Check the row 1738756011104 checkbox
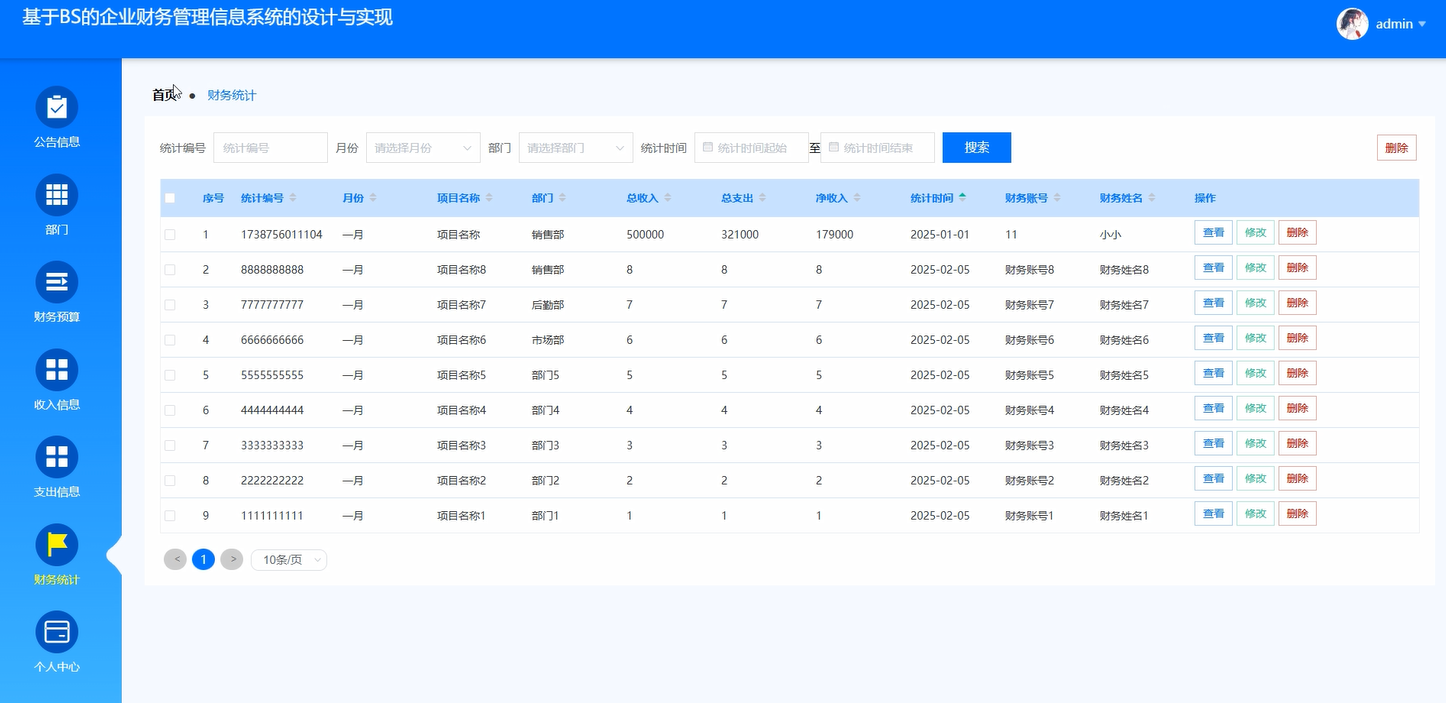This screenshot has width=1446, height=703. click(x=170, y=234)
